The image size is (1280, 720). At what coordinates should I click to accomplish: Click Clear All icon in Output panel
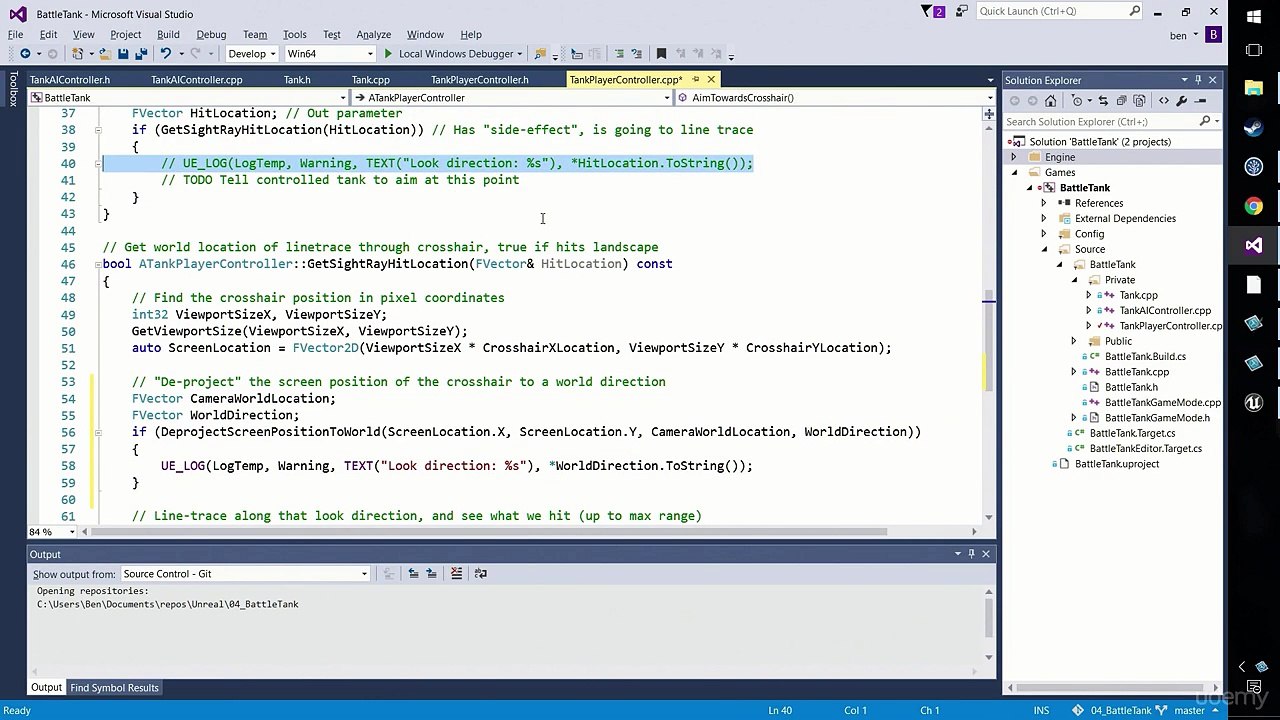(456, 573)
